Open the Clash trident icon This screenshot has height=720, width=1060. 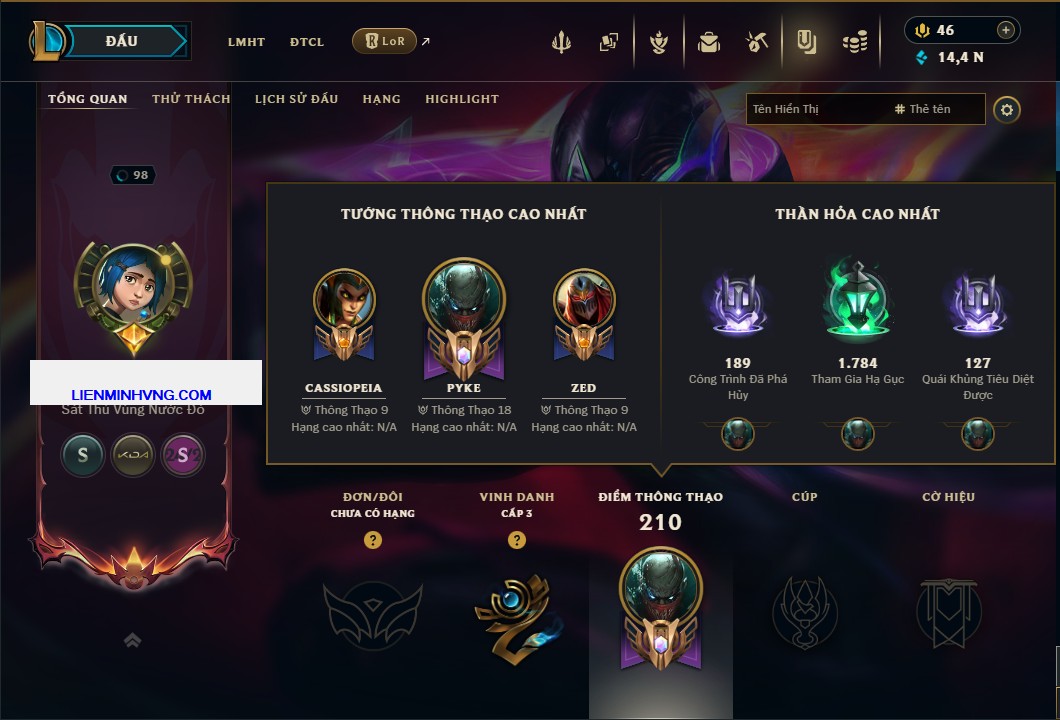coord(561,43)
